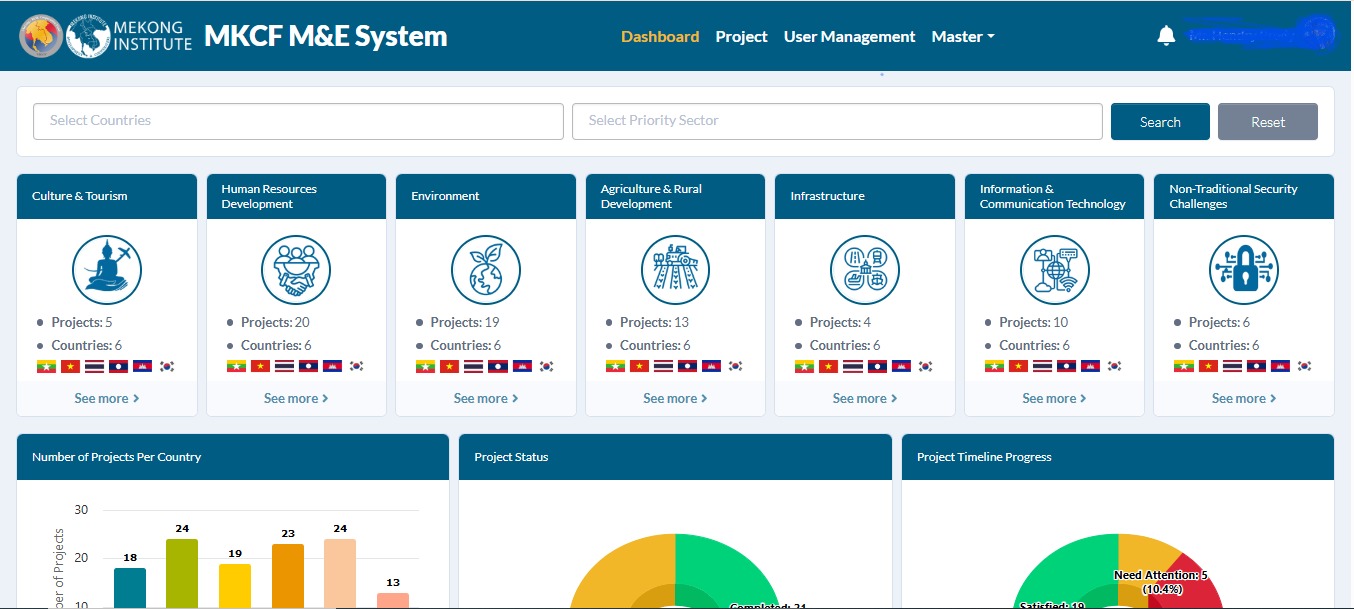Click the Culture & Tourism Buddha icon
The height and width of the screenshot is (609, 1354).
pyautogui.click(x=107, y=270)
